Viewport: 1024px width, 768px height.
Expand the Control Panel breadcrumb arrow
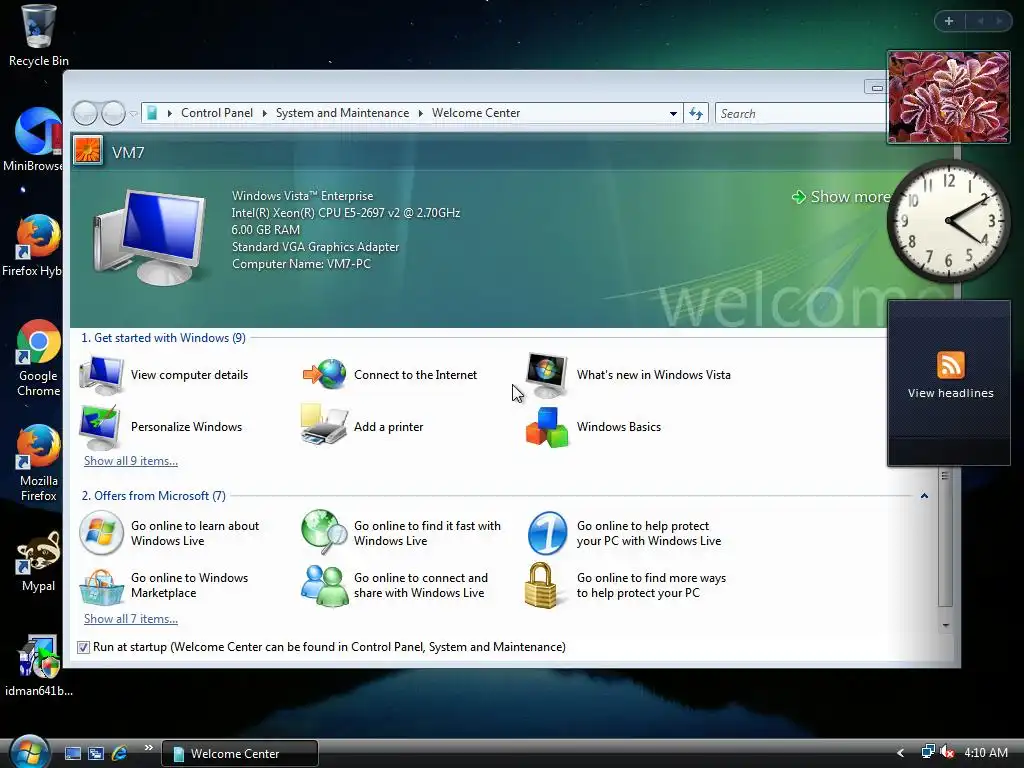(264, 113)
